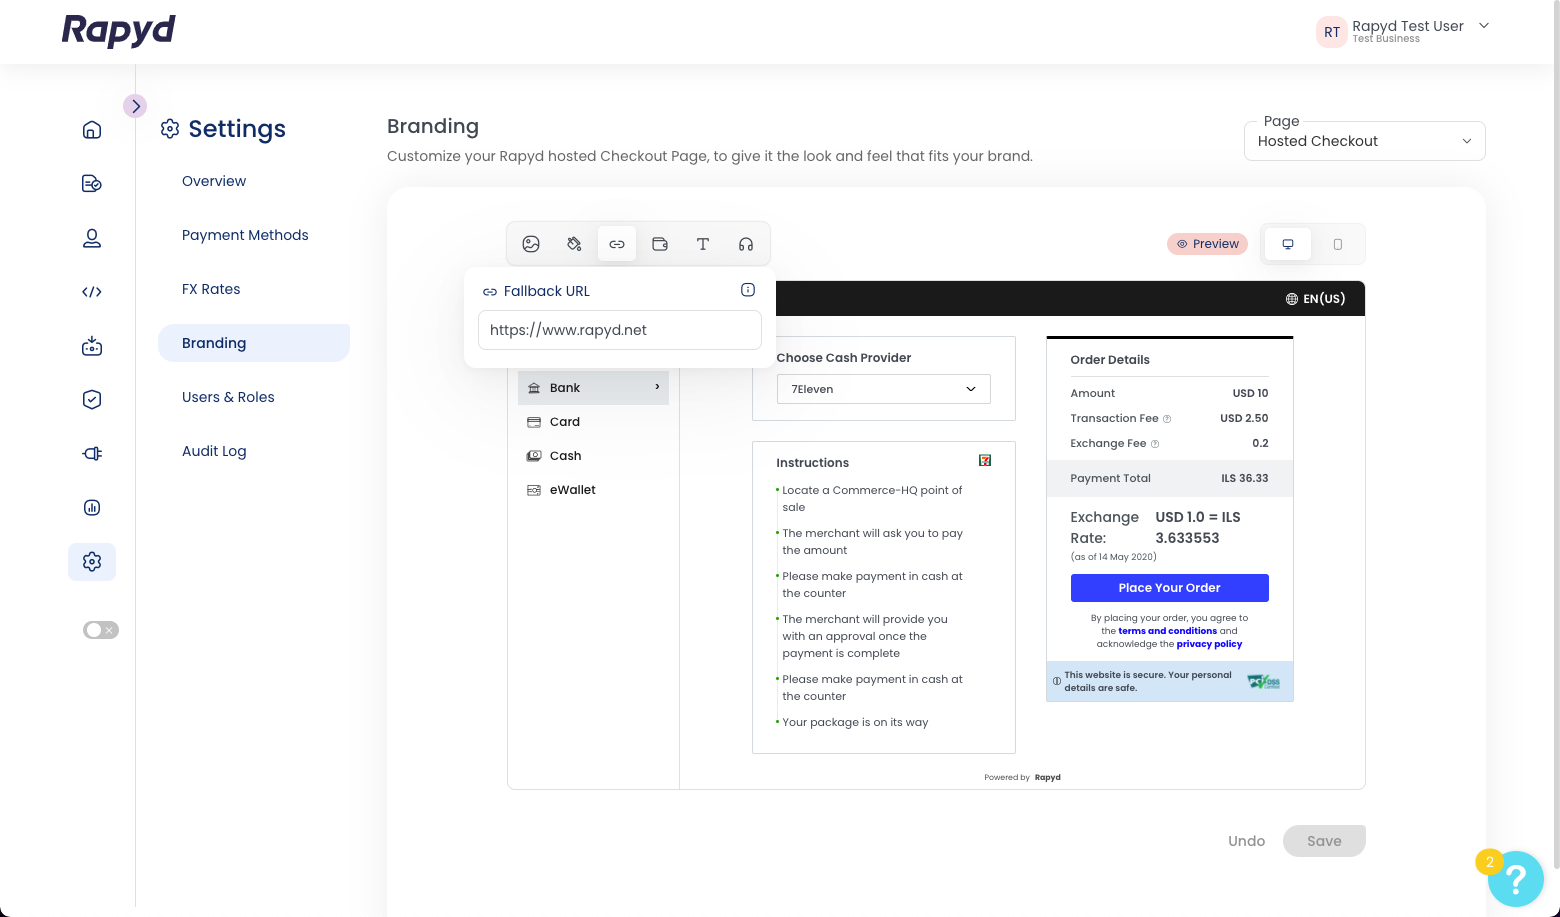
Task: Open the wallet payment options tool
Action: pos(660,244)
